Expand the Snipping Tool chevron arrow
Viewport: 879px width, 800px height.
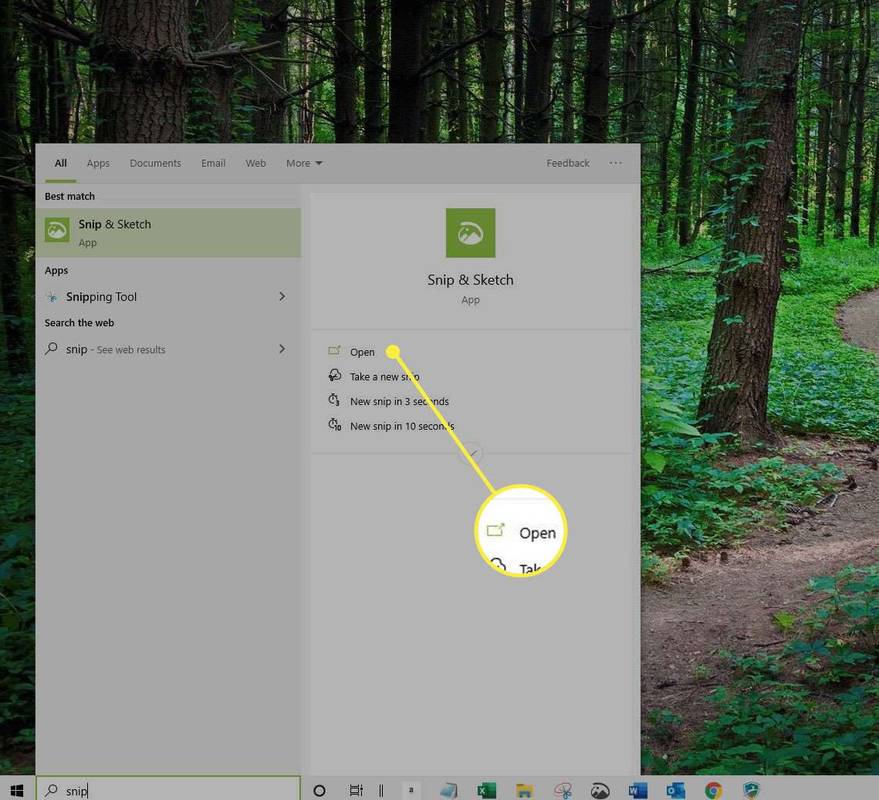click(282, 296)
